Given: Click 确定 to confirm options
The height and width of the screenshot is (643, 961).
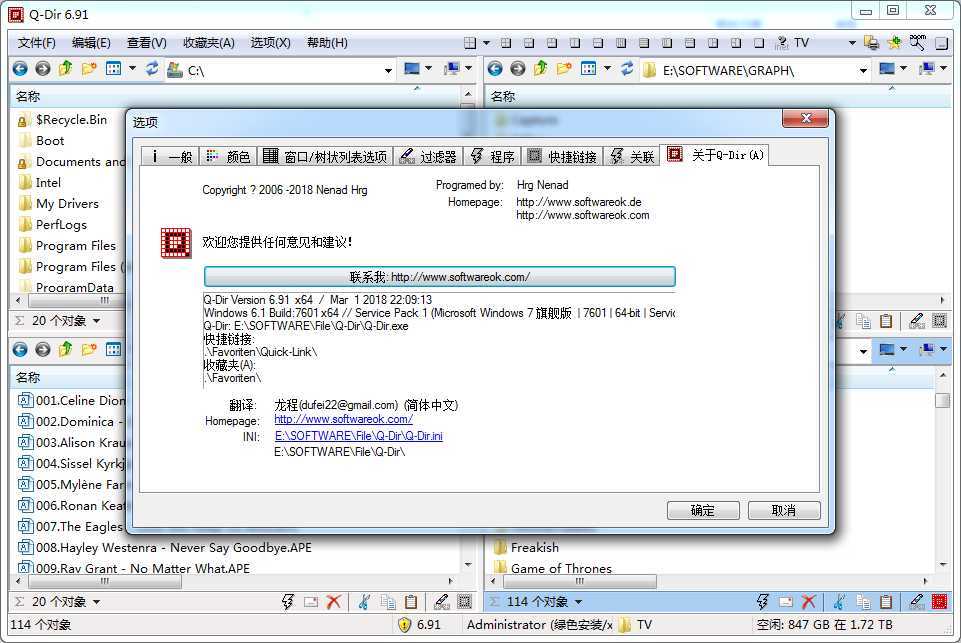Looking at the screenshot, I should 703,511.
